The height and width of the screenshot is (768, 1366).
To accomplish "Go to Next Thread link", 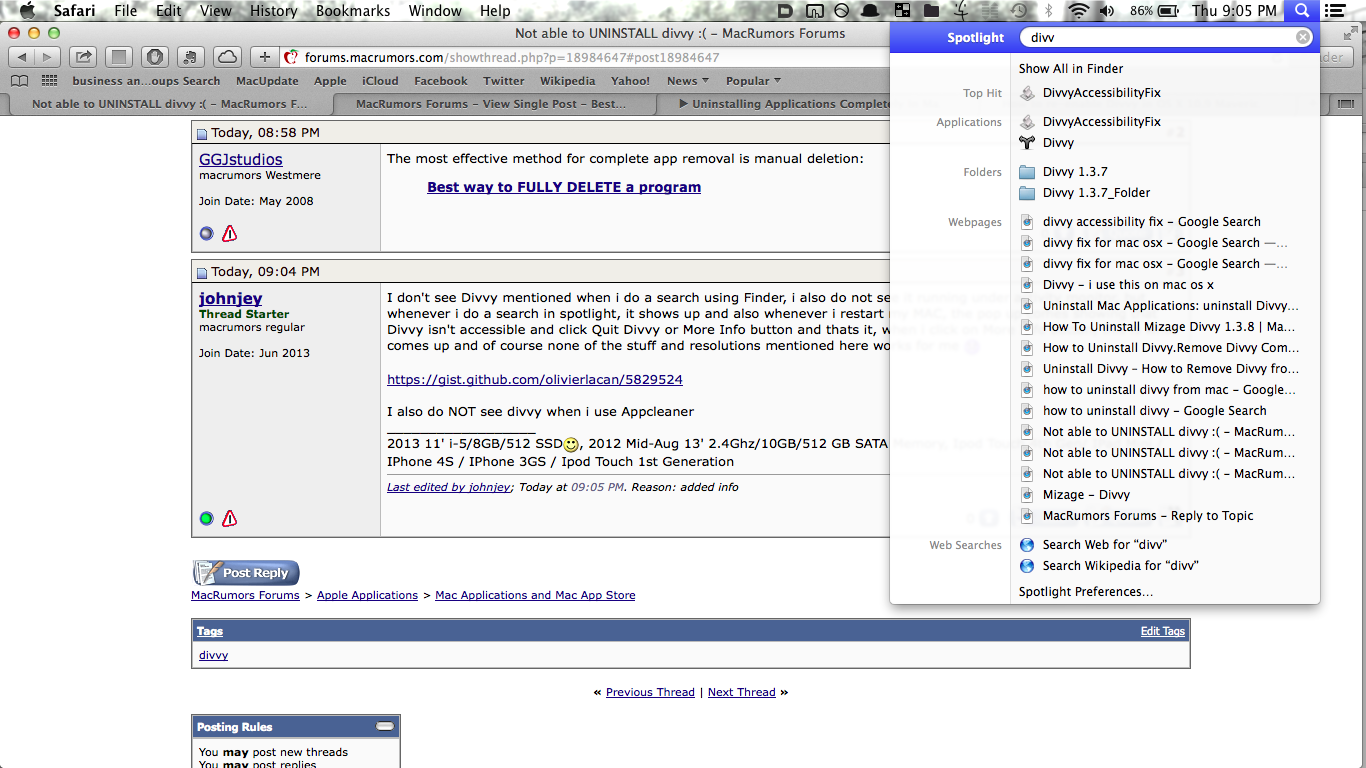I will (742, 692).
